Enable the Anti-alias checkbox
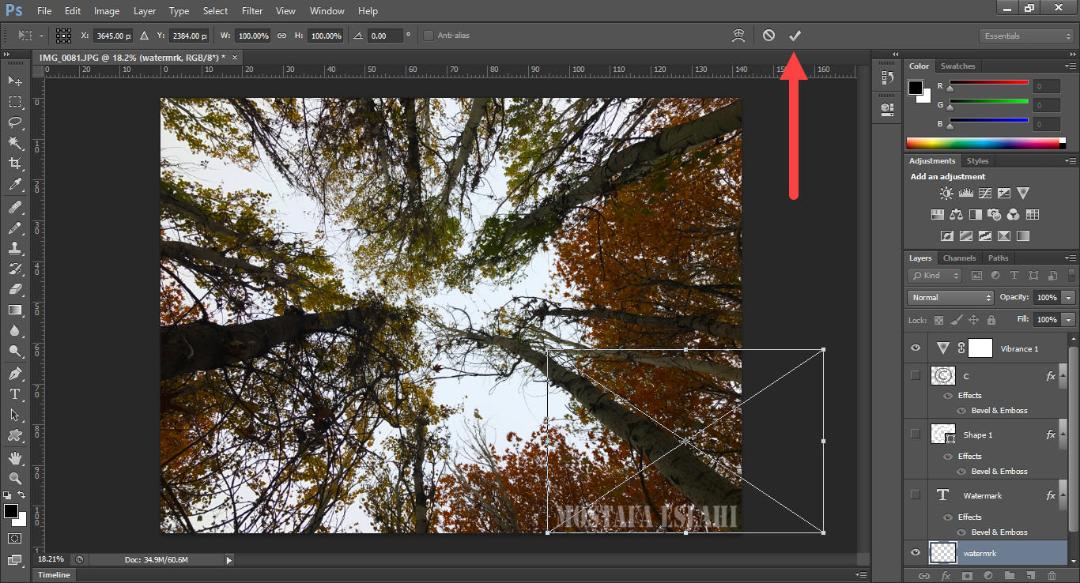The height and width of the screenshot is (583, 1080). 428,35
